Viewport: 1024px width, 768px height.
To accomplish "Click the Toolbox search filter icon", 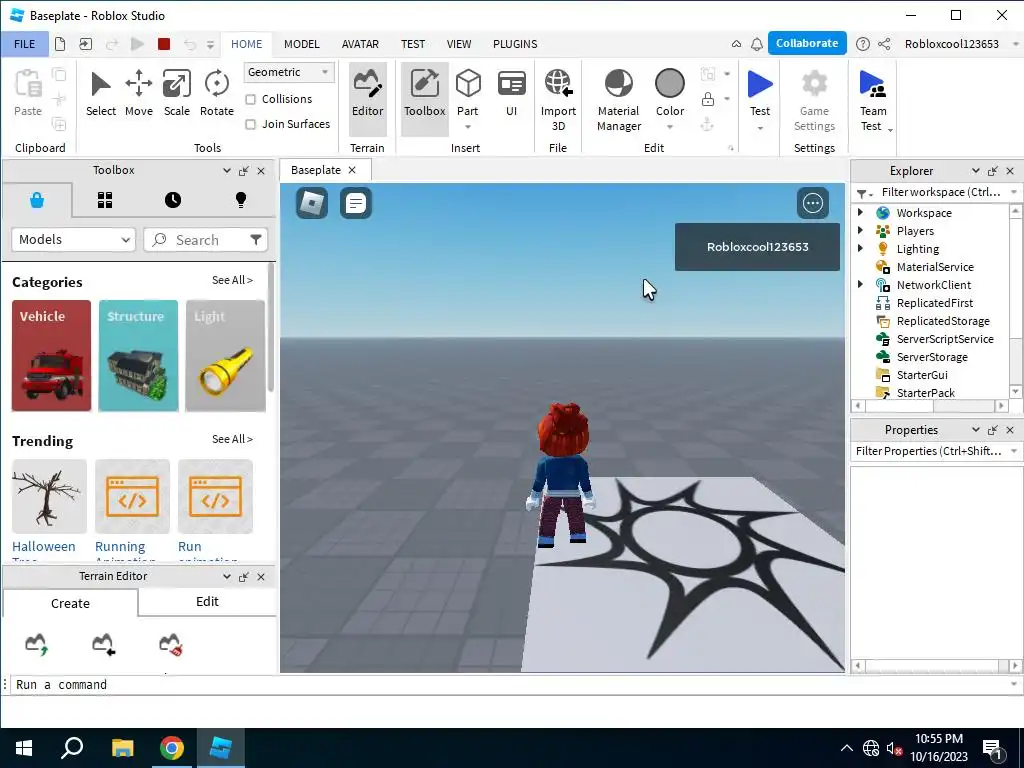I will pos(256,240).
